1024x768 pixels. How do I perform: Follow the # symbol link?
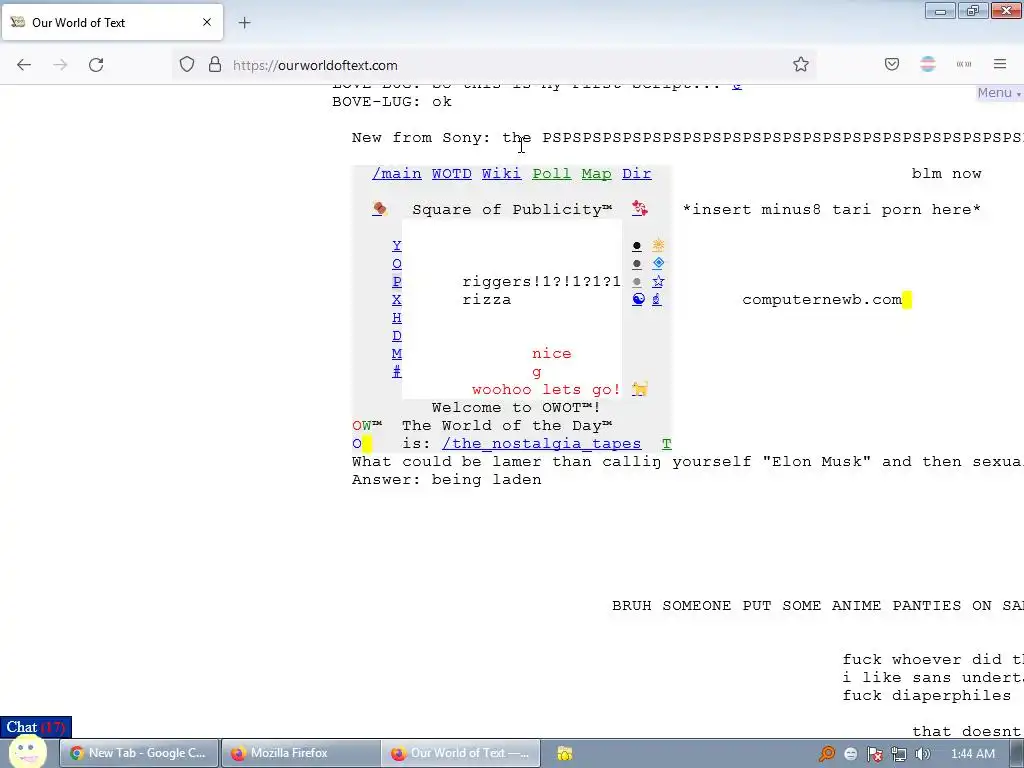click(x=396, y=372)
